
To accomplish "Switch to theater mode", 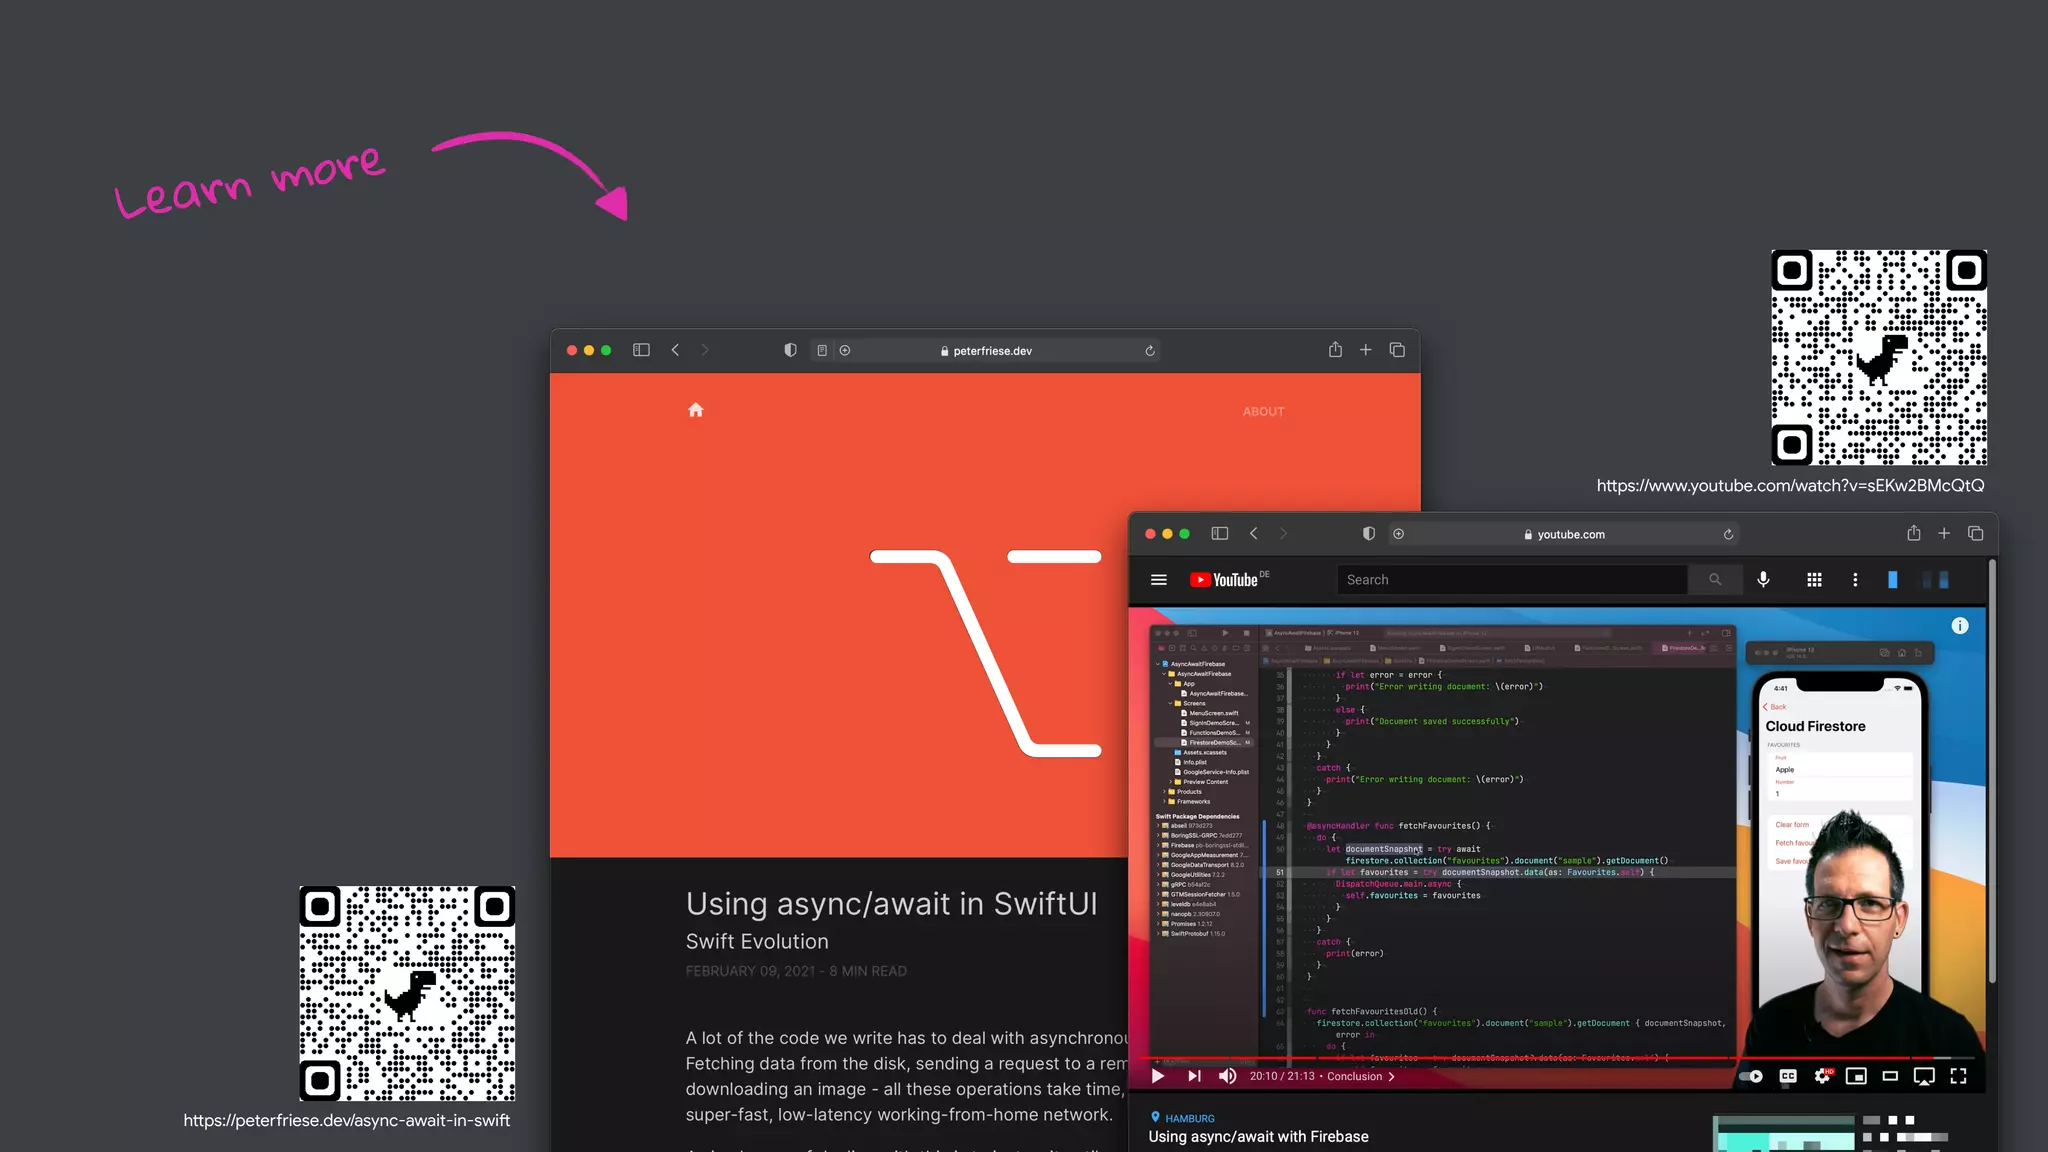I will (x=1890, y=1077).
